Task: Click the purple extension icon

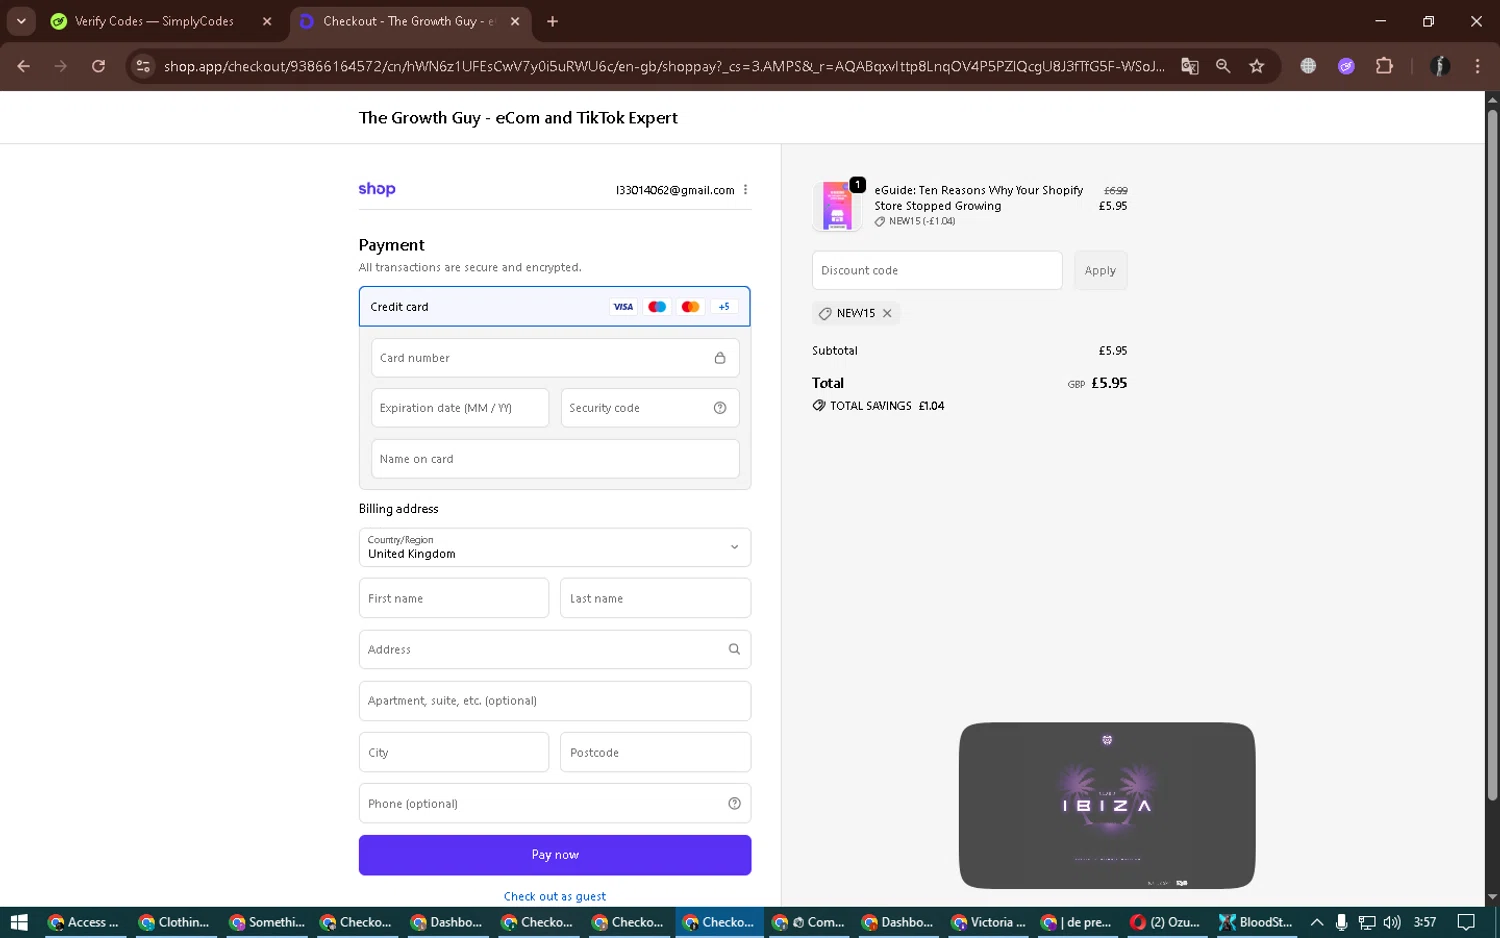Action: [1346, 66]
